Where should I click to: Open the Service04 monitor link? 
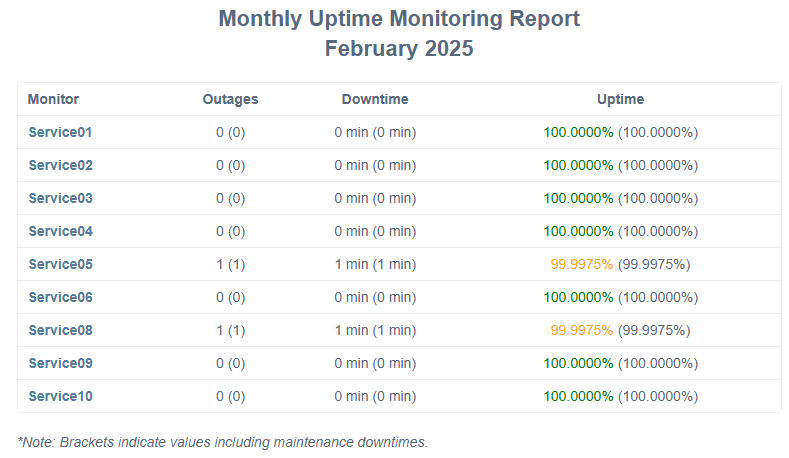tap(60, 231)
